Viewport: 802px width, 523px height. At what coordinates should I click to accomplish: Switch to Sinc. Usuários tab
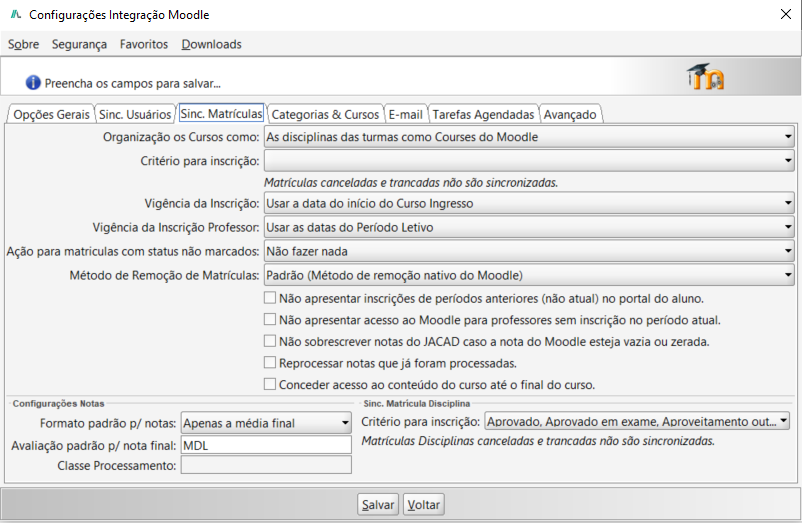point(135,114)
